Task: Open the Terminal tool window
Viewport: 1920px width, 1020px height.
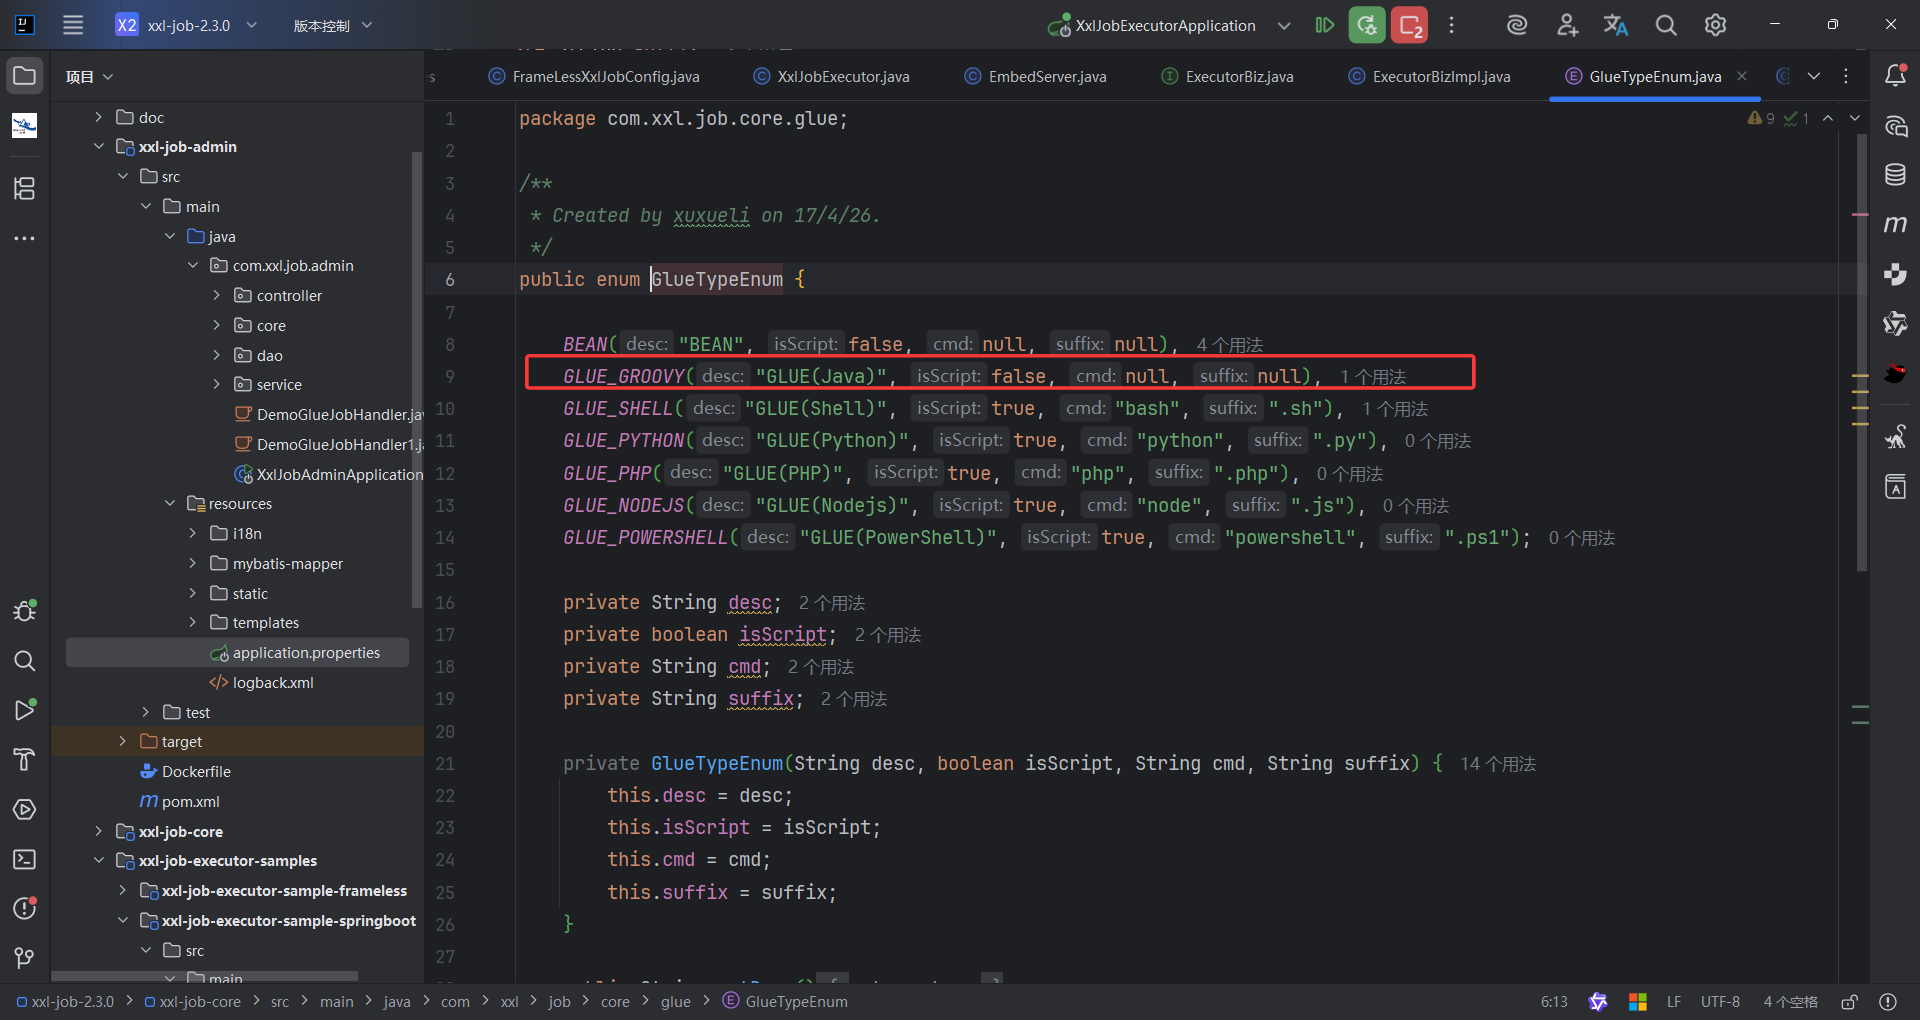Action: coord(25,859)
